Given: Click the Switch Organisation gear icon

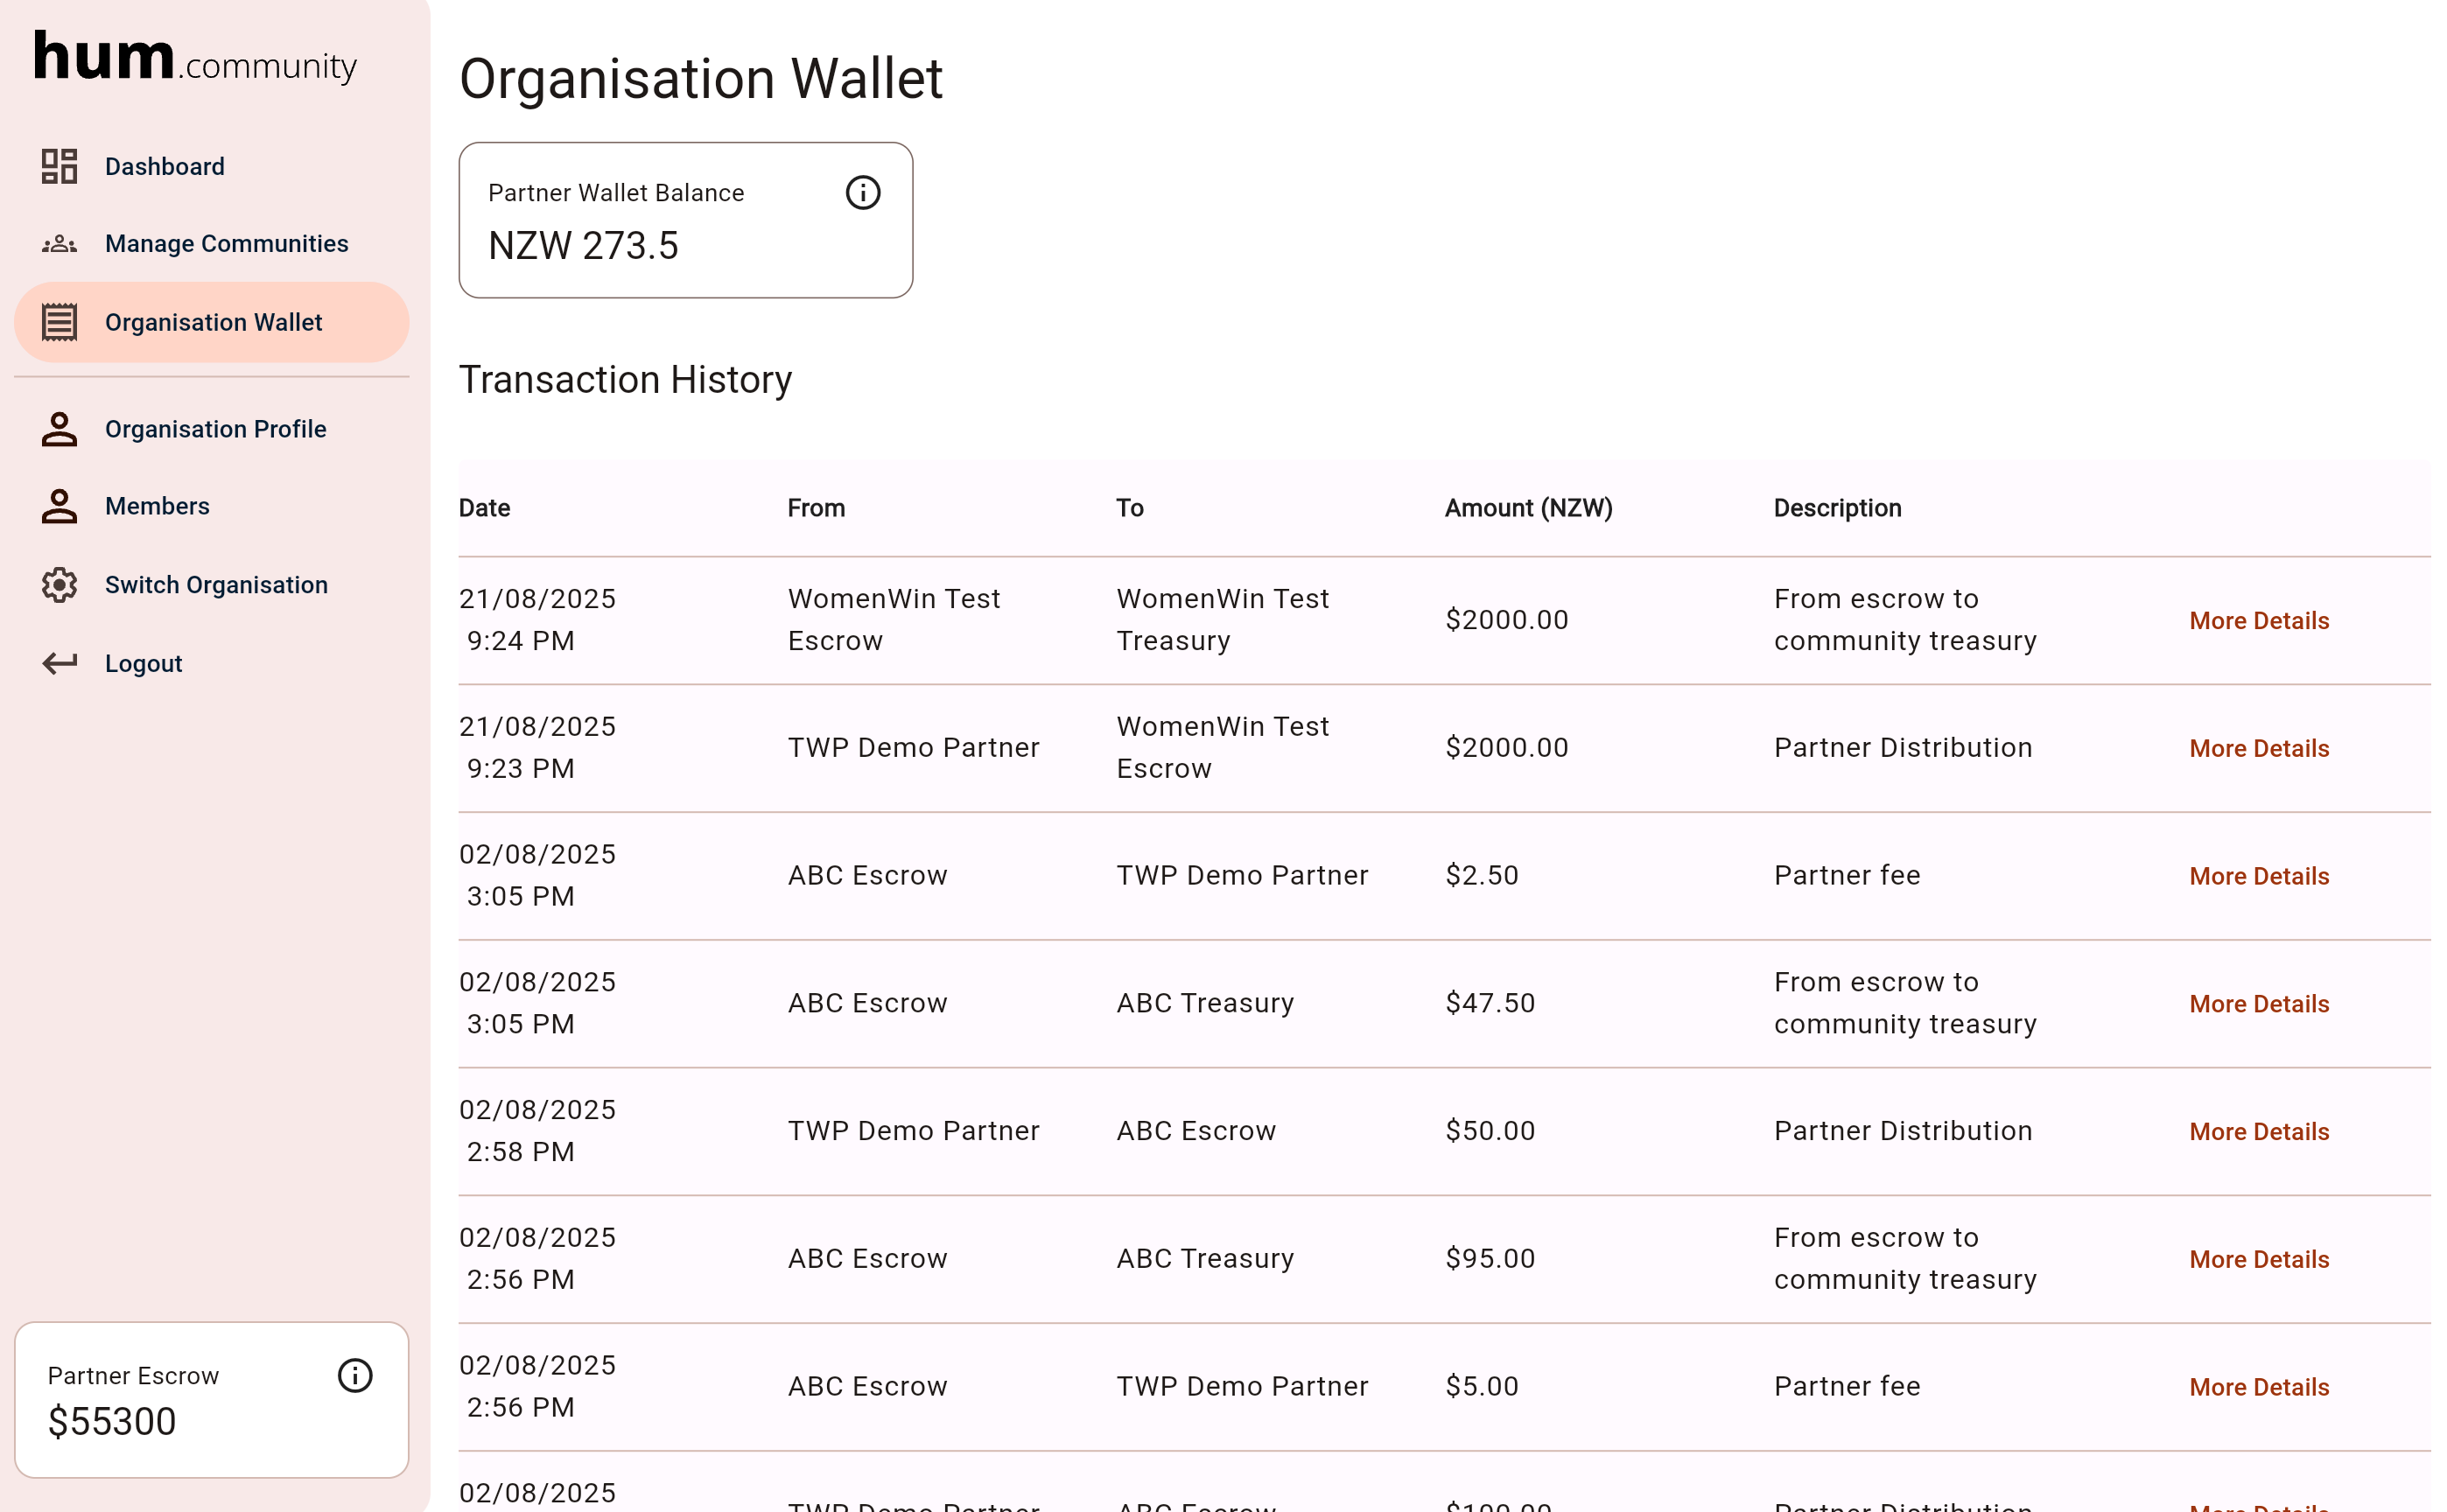Looking at the screenshot, I should [x=59, y=585].
